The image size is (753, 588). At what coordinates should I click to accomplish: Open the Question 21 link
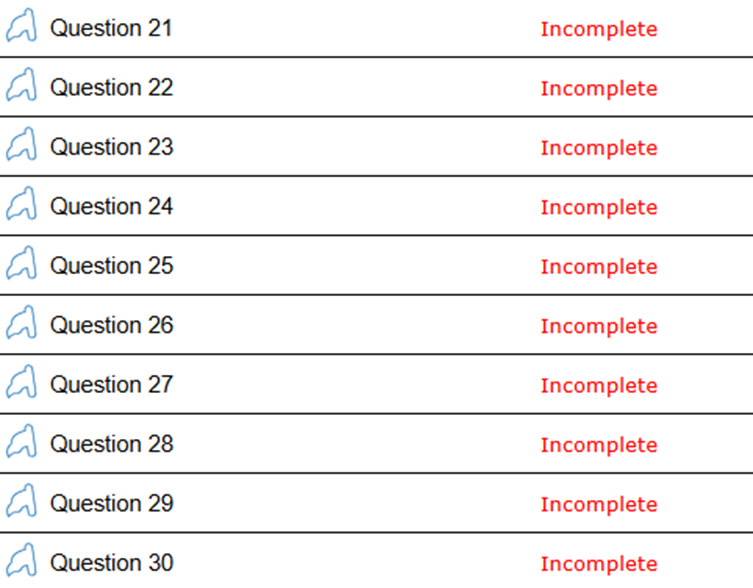111,28
